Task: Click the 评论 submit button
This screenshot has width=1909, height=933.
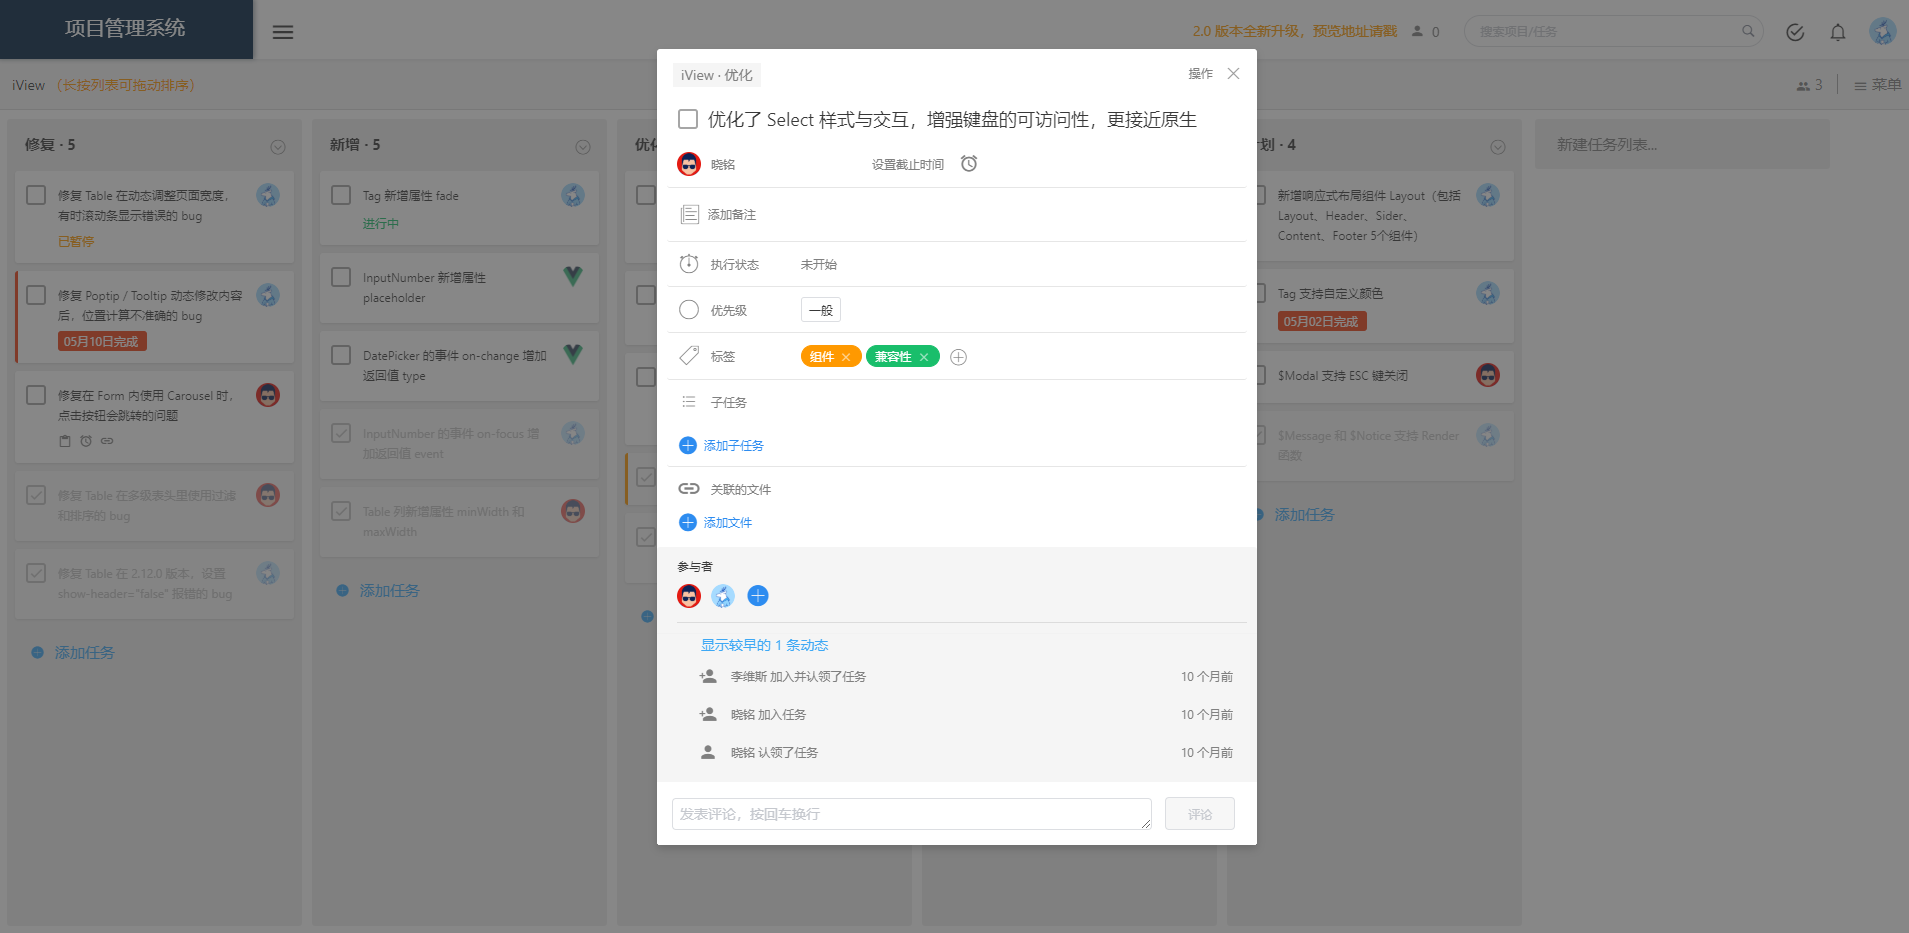Action: point(1200,814)
